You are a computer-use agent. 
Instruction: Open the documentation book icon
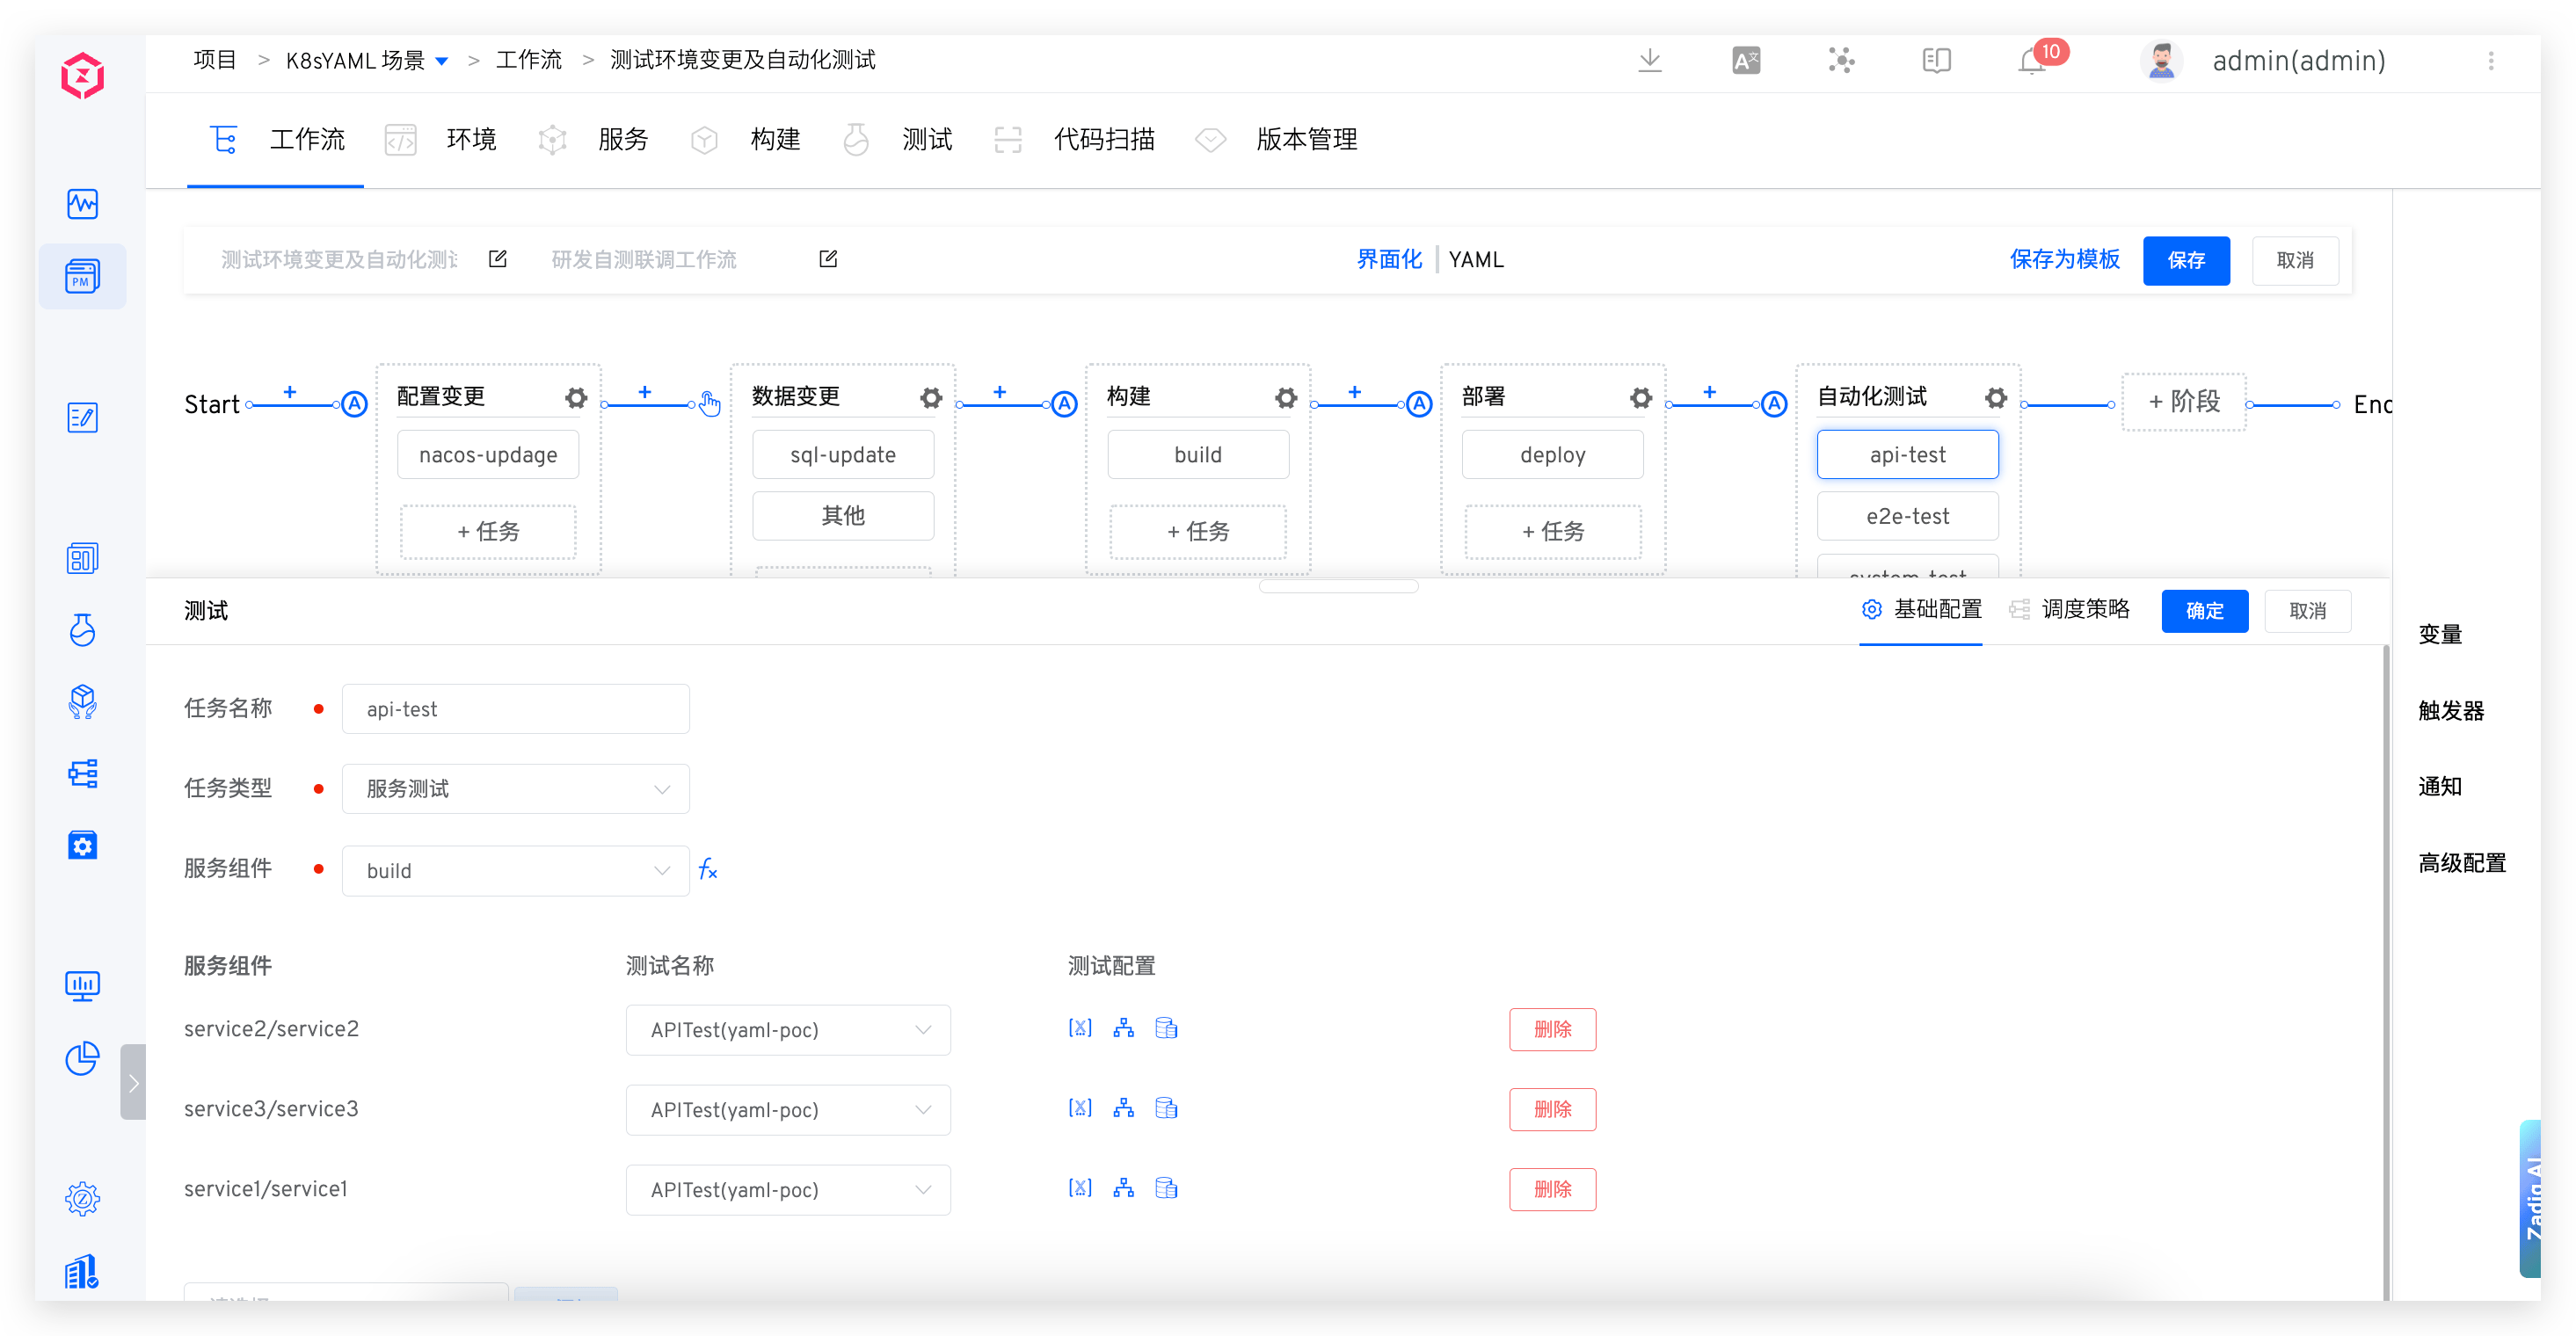pyautogui.click(x=1937, y=61)
